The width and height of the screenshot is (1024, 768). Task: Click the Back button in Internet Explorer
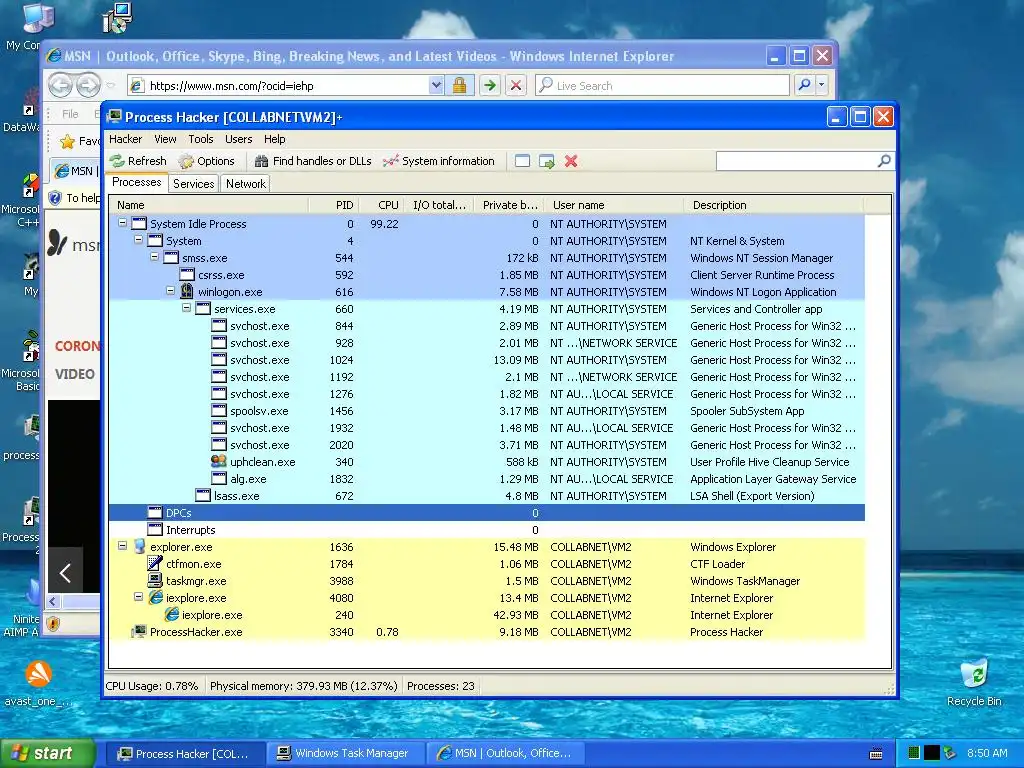pos(60,85)
